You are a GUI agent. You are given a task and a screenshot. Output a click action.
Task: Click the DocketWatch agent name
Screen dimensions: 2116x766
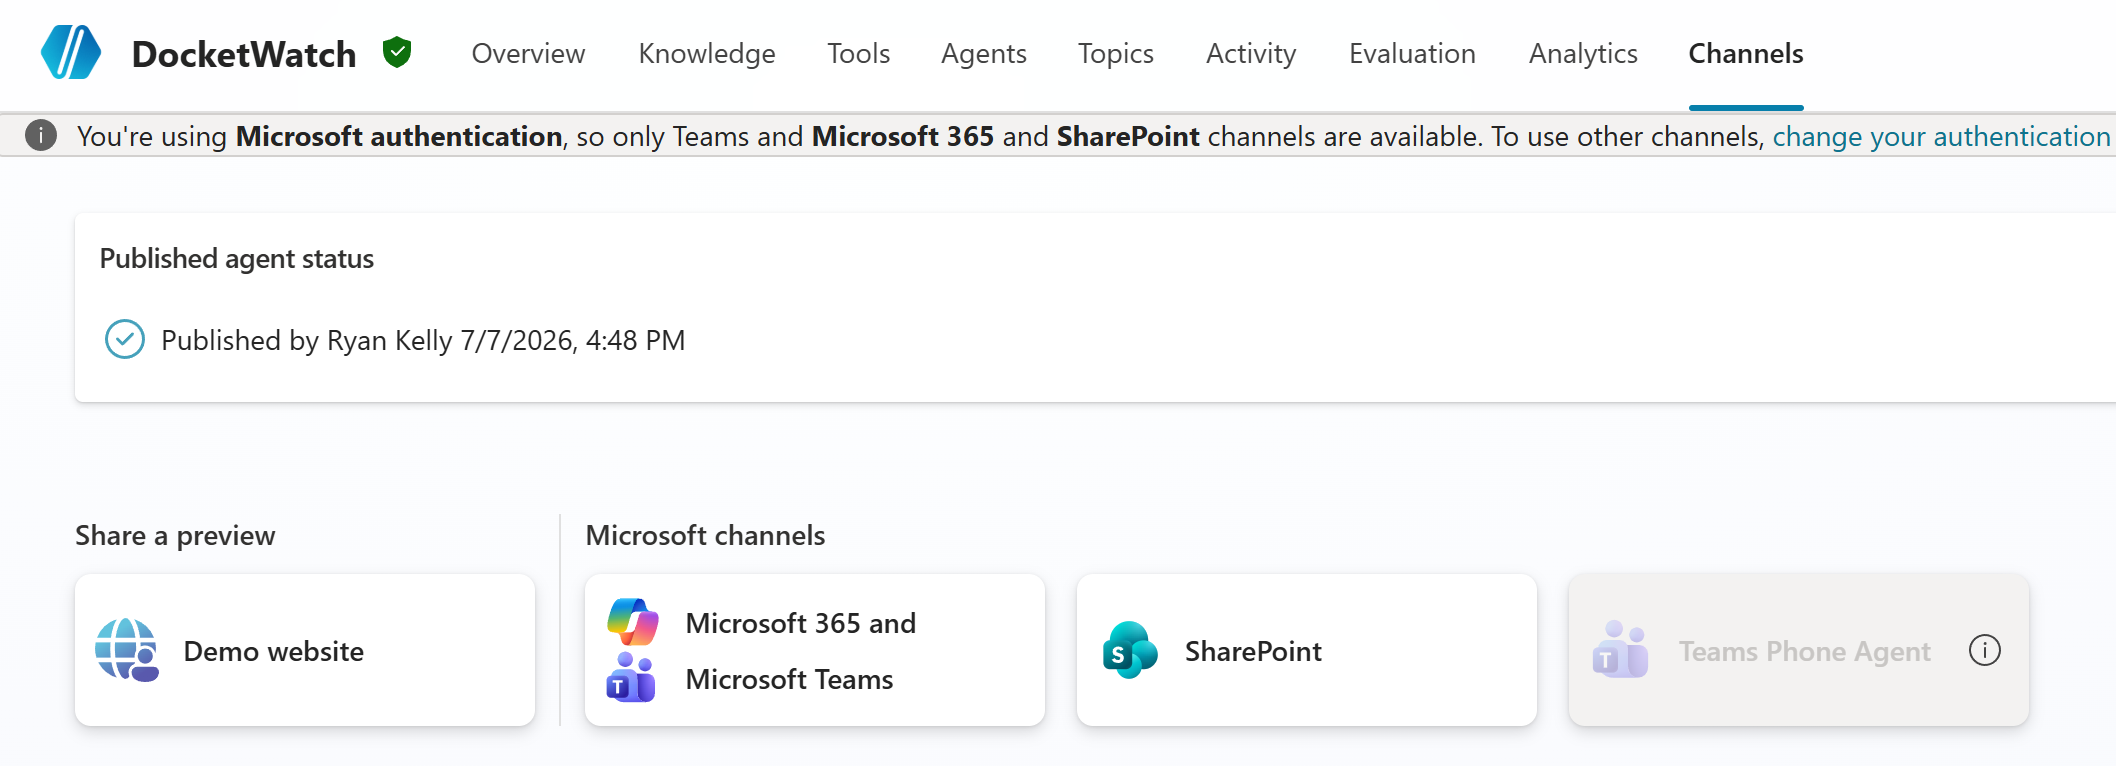pos(244,54)
